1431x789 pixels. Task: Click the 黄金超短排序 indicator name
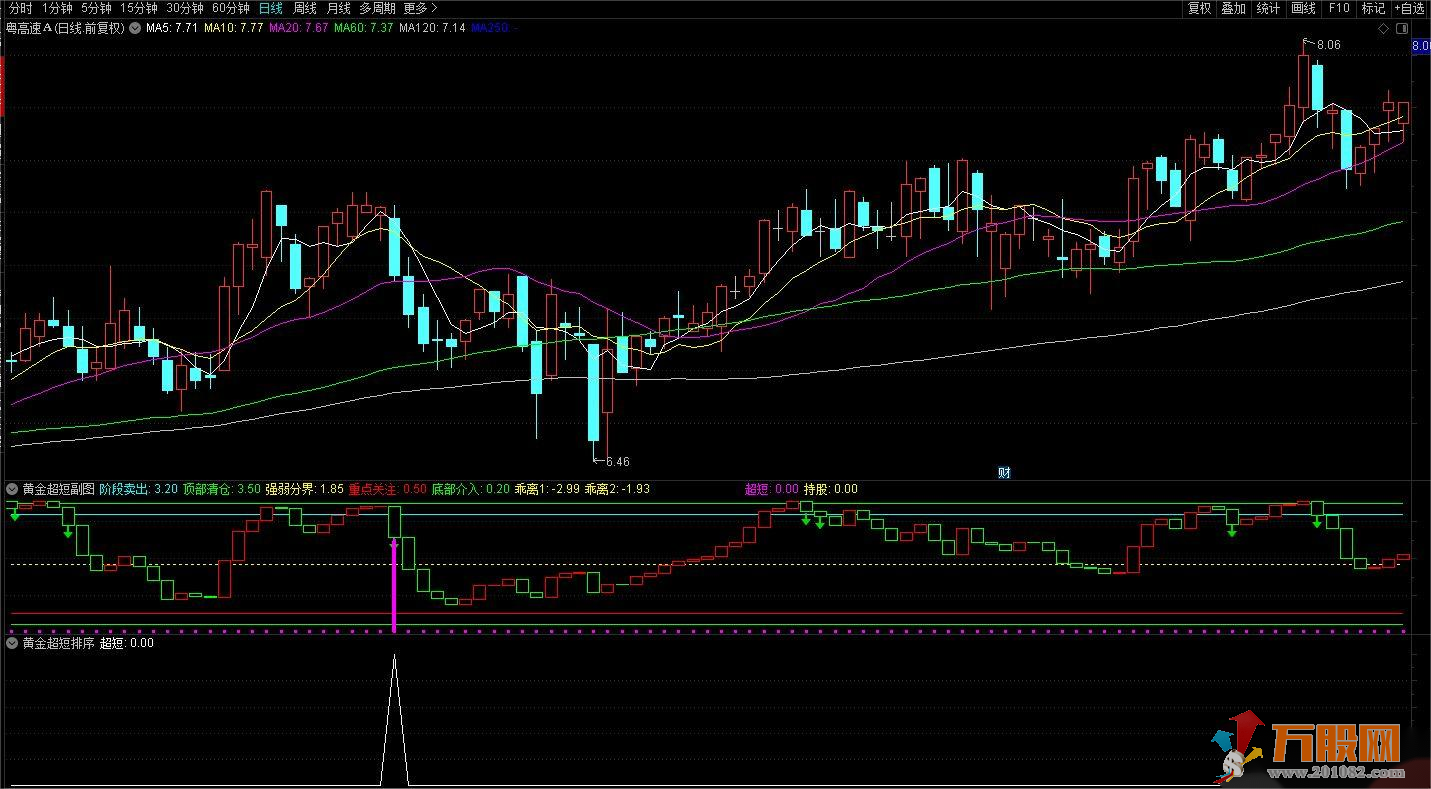pos(58,643)
